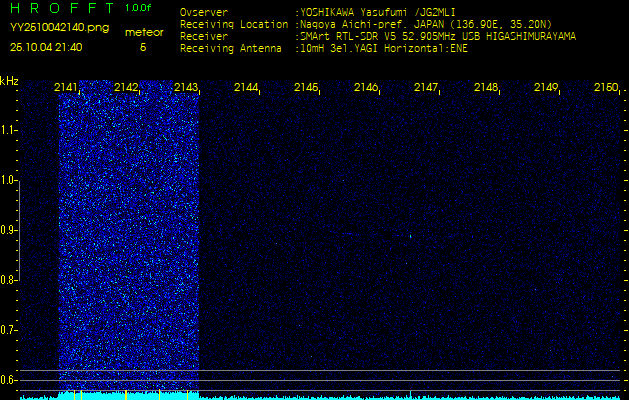Click the 0.8 kHz axis tick label

(8, 280)
